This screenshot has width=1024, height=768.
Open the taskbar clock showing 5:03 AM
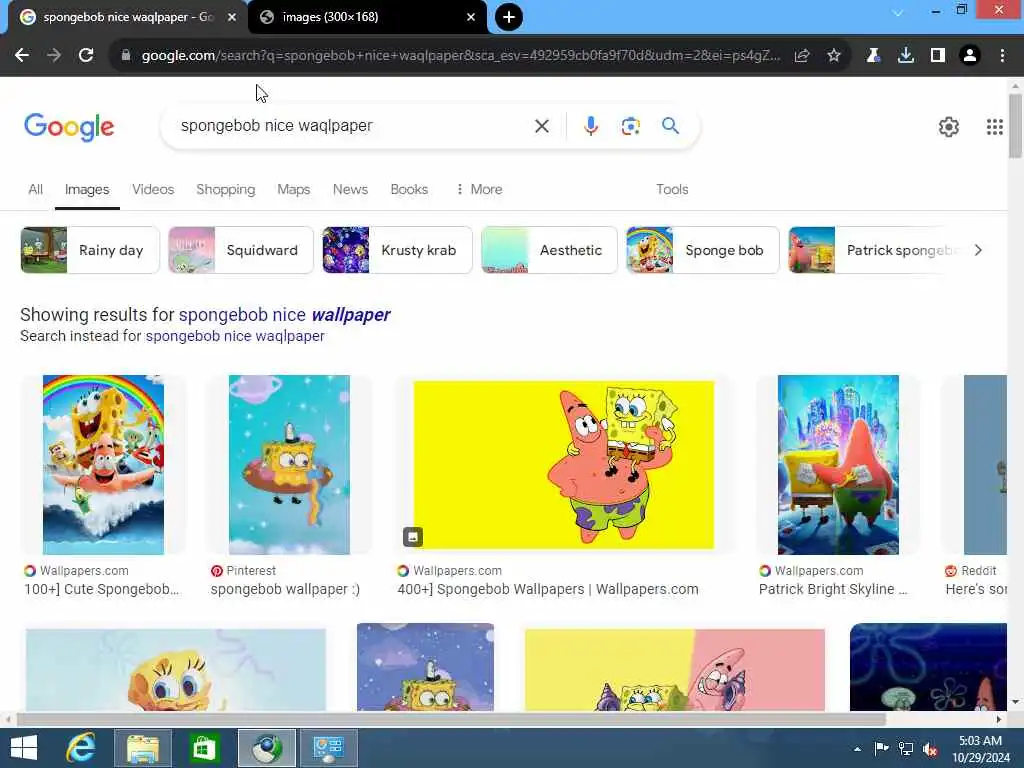pyautogui.click(x=980, y=749)
